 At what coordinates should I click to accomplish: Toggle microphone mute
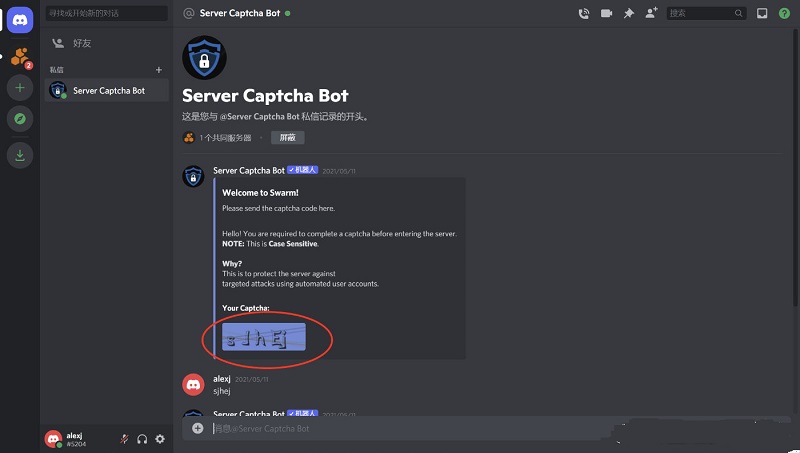click(x=124, y=439)
